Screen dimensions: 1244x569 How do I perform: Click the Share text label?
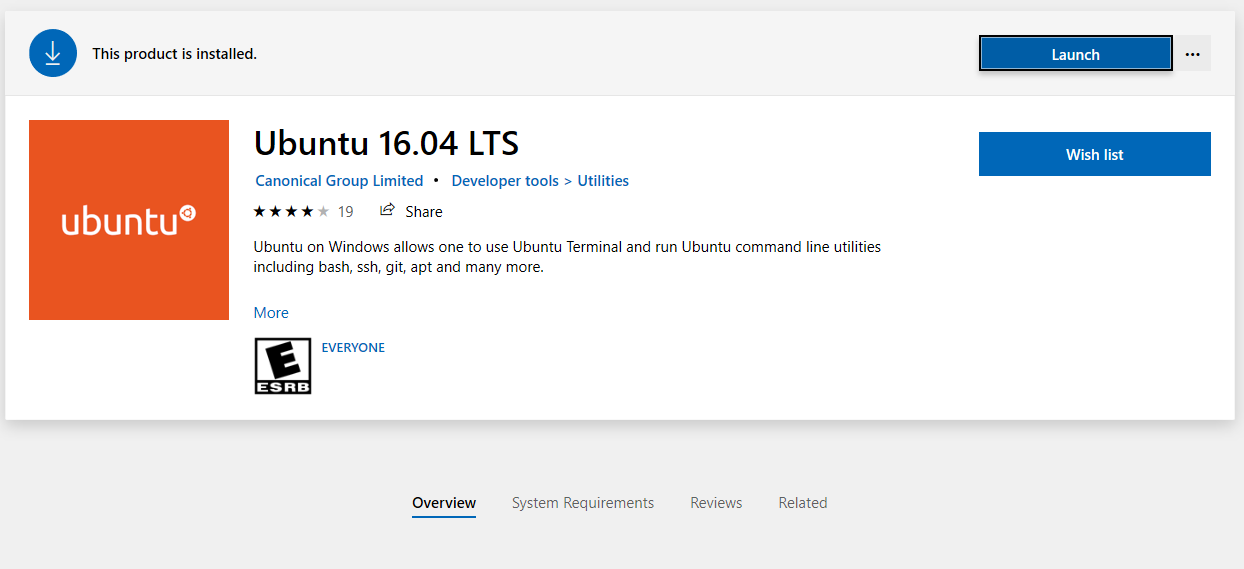(x=424, y=211)
